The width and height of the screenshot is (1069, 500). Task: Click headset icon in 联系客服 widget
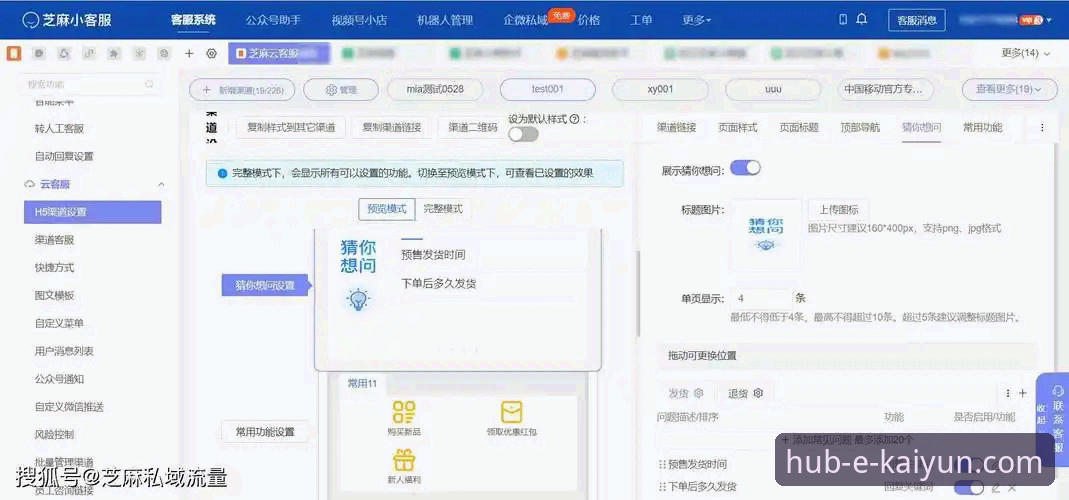point(1059,391)
